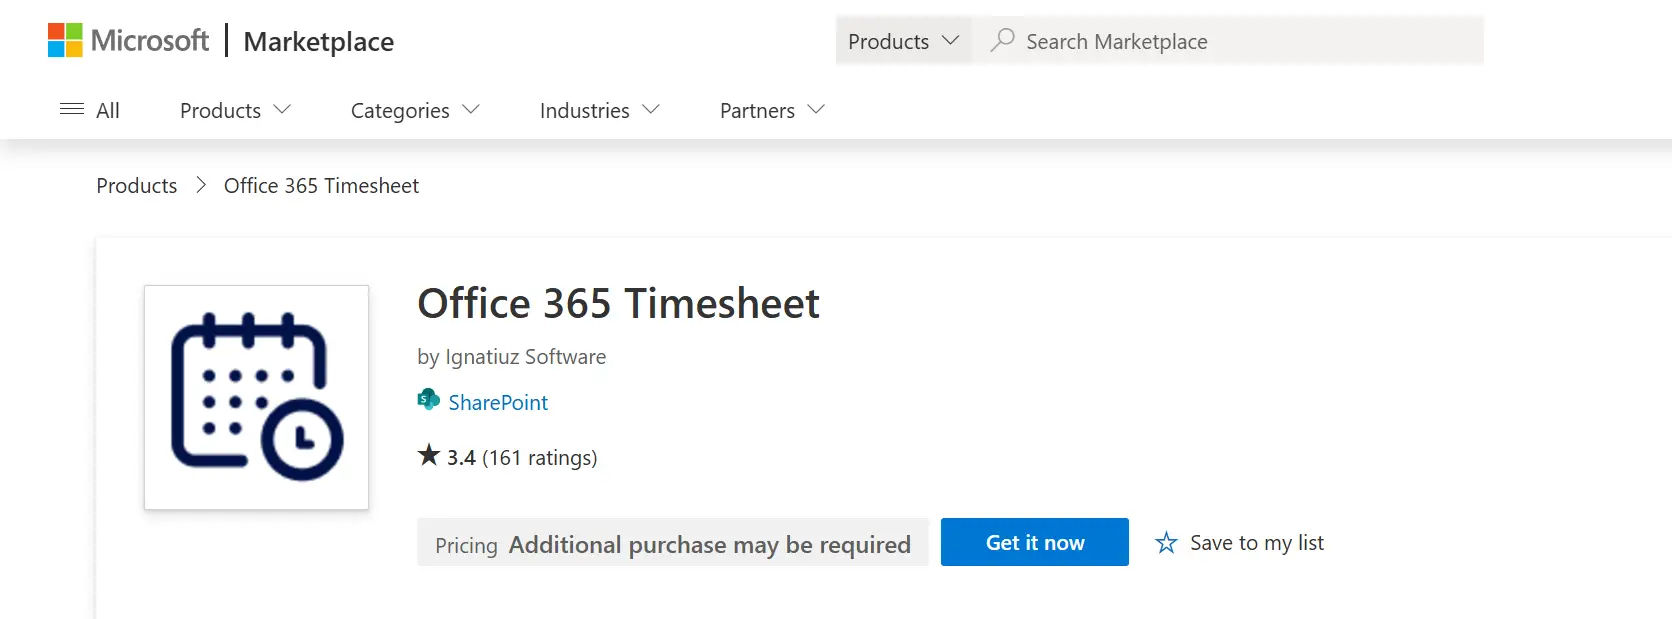Click the Get it now button
Image resolution: width=1672 pixels, height=619 pixels.
(1035, 542)
